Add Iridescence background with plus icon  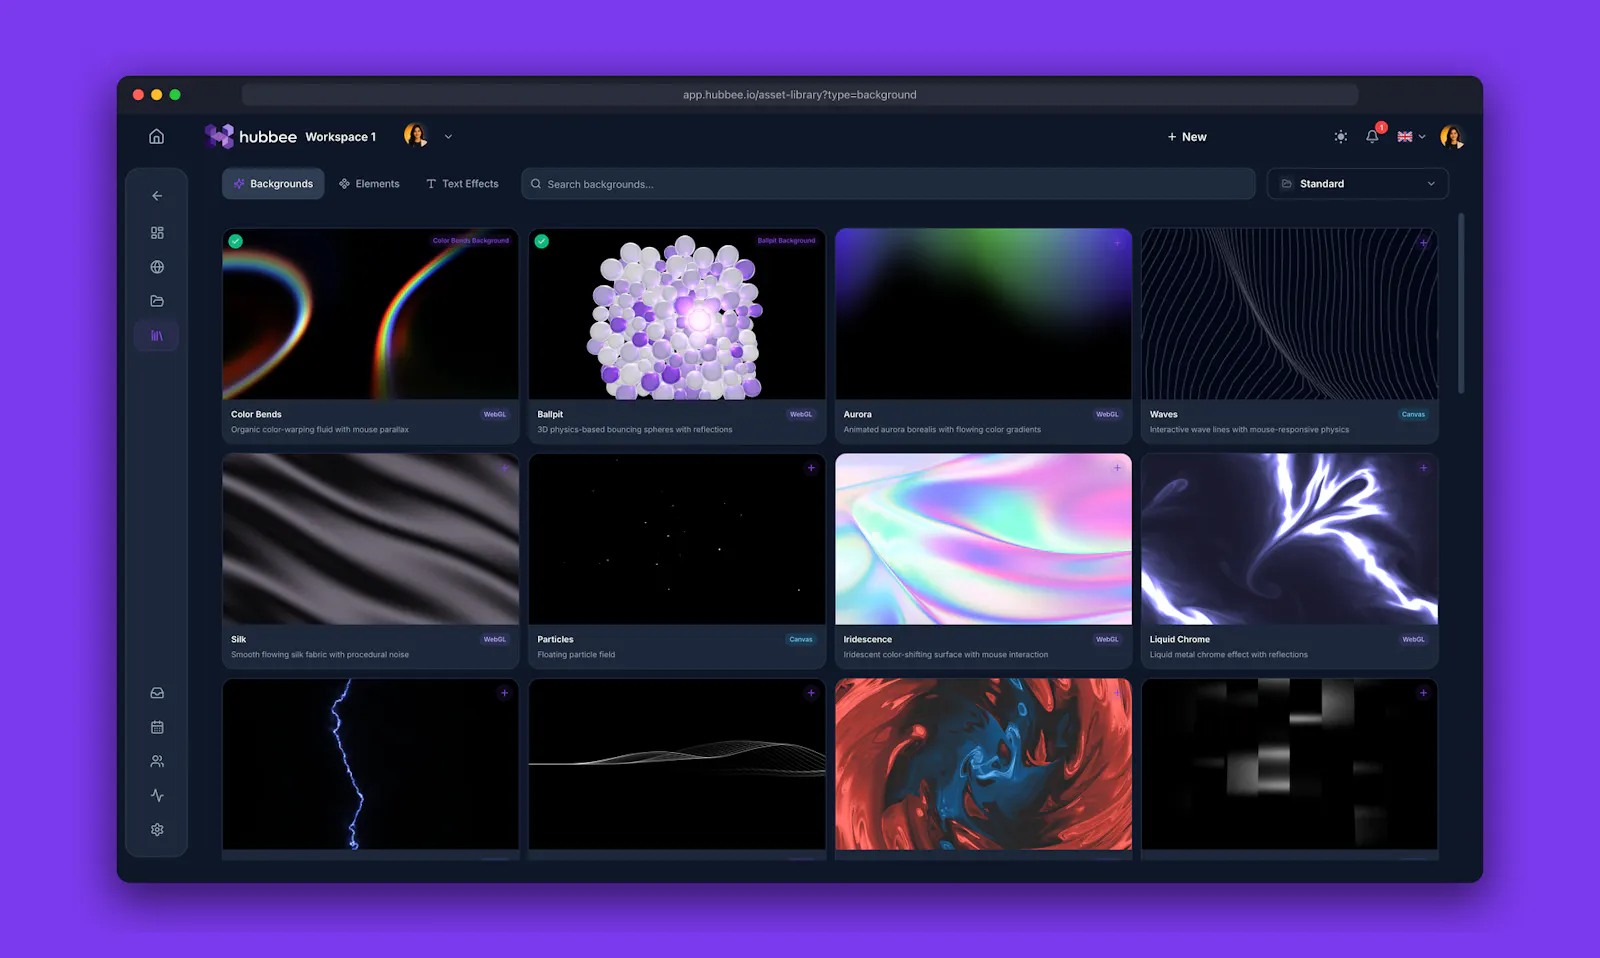pyautogui.click(x=1117, y=468)
